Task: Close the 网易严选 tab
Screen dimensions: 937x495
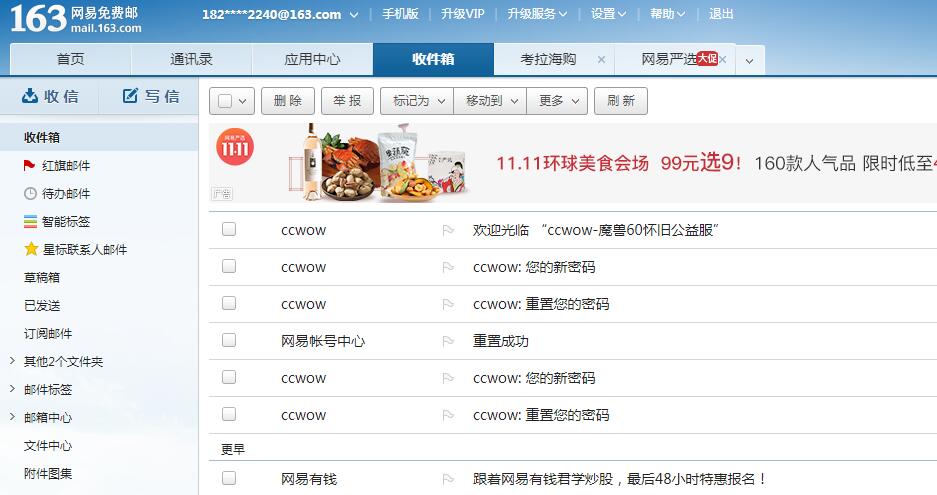Action: pos(723,59)
